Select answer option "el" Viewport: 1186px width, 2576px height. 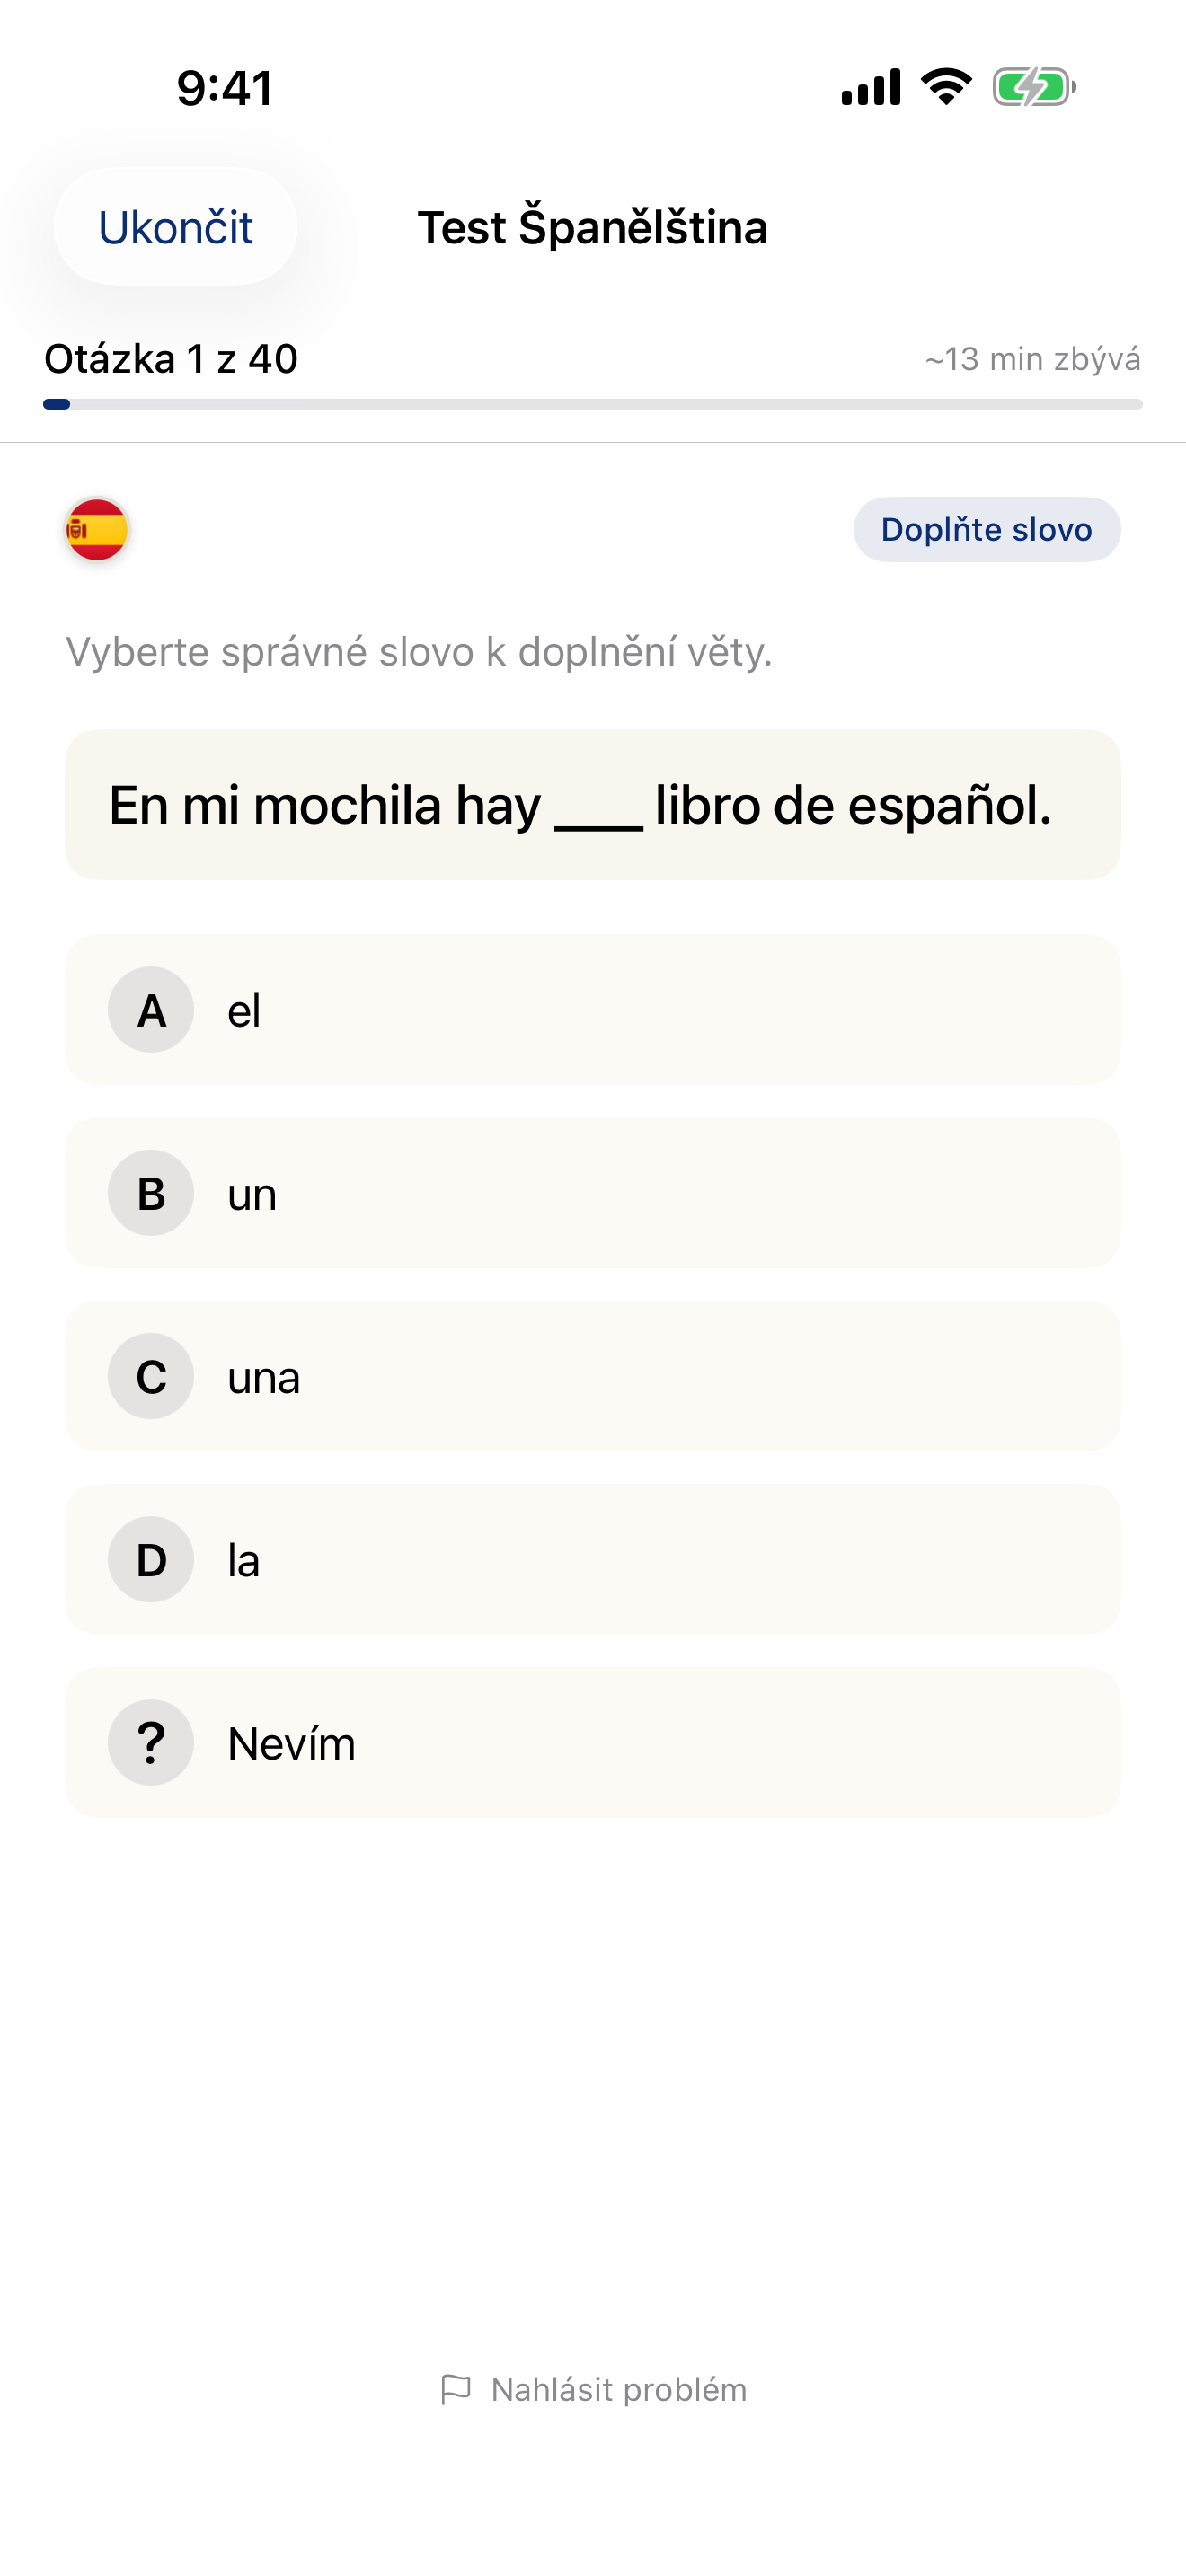[x=592, y=1010]
